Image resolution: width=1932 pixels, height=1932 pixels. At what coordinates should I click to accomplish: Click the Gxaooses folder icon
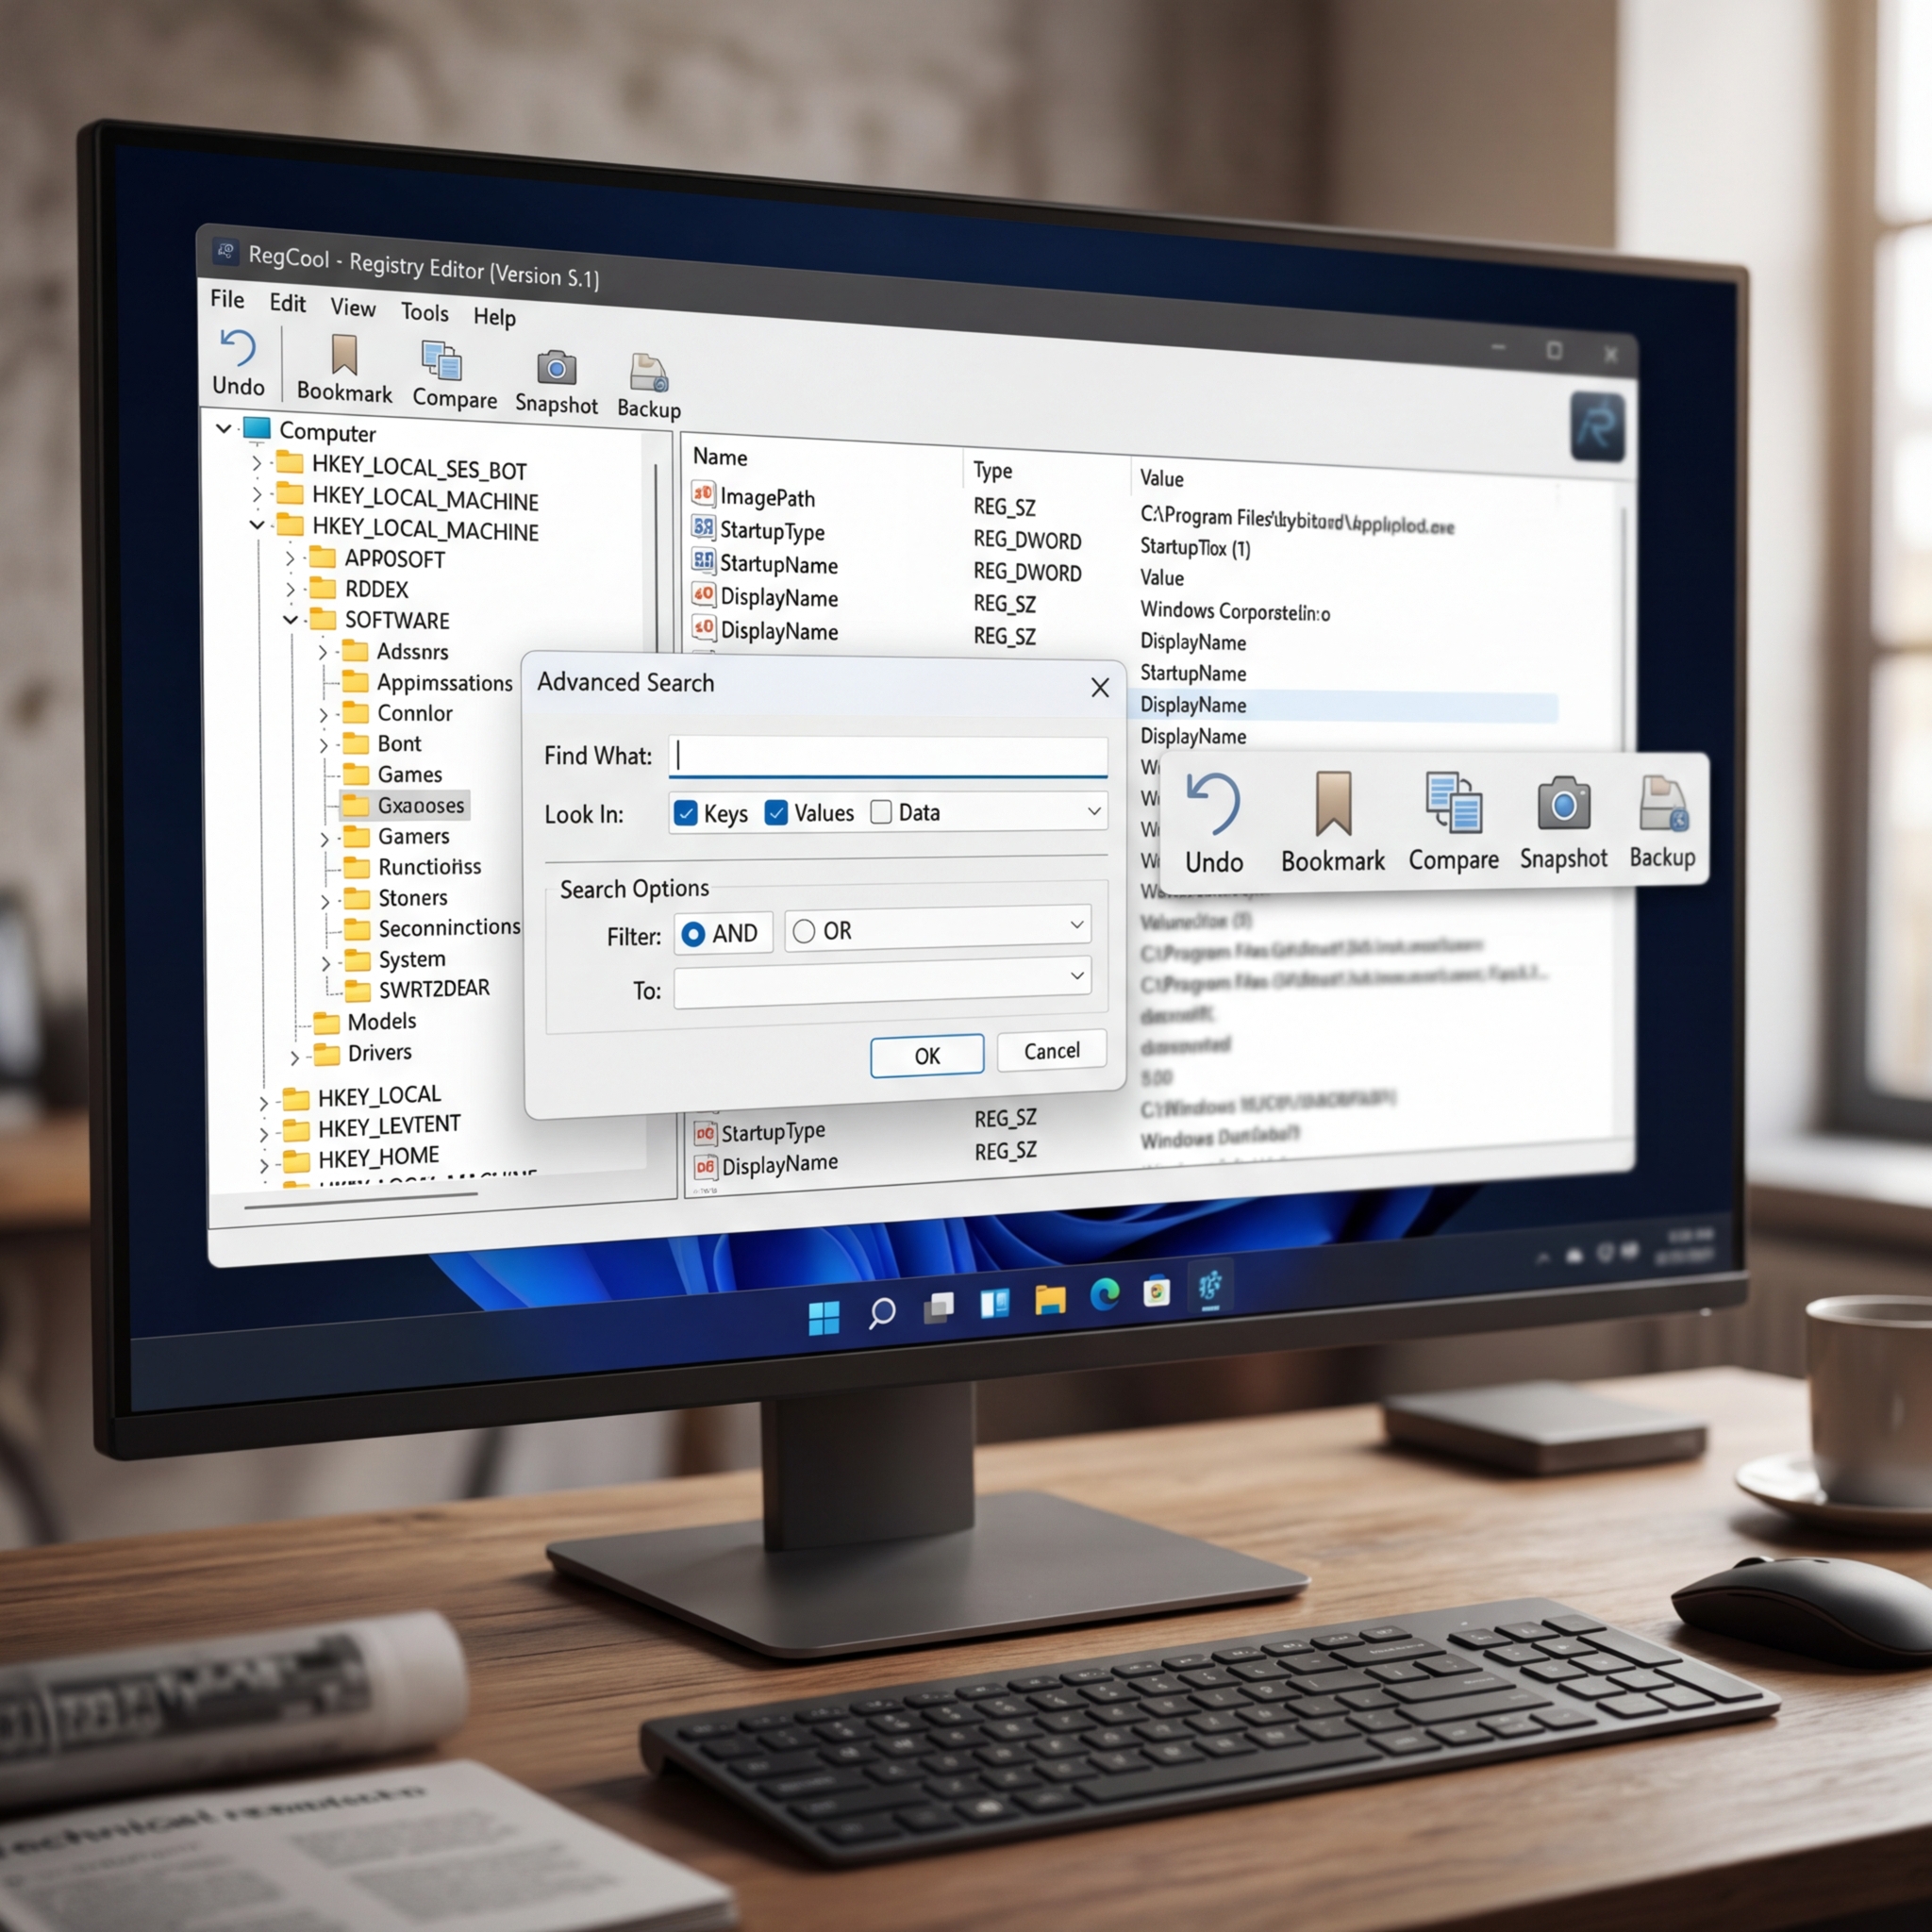(356, 805)
